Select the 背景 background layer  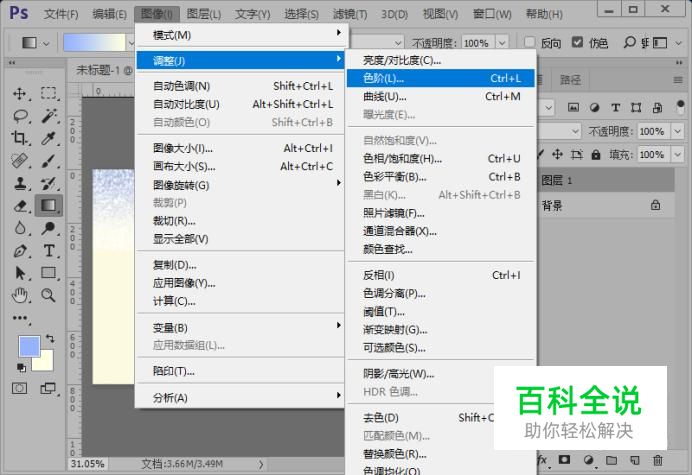(606, 205)
